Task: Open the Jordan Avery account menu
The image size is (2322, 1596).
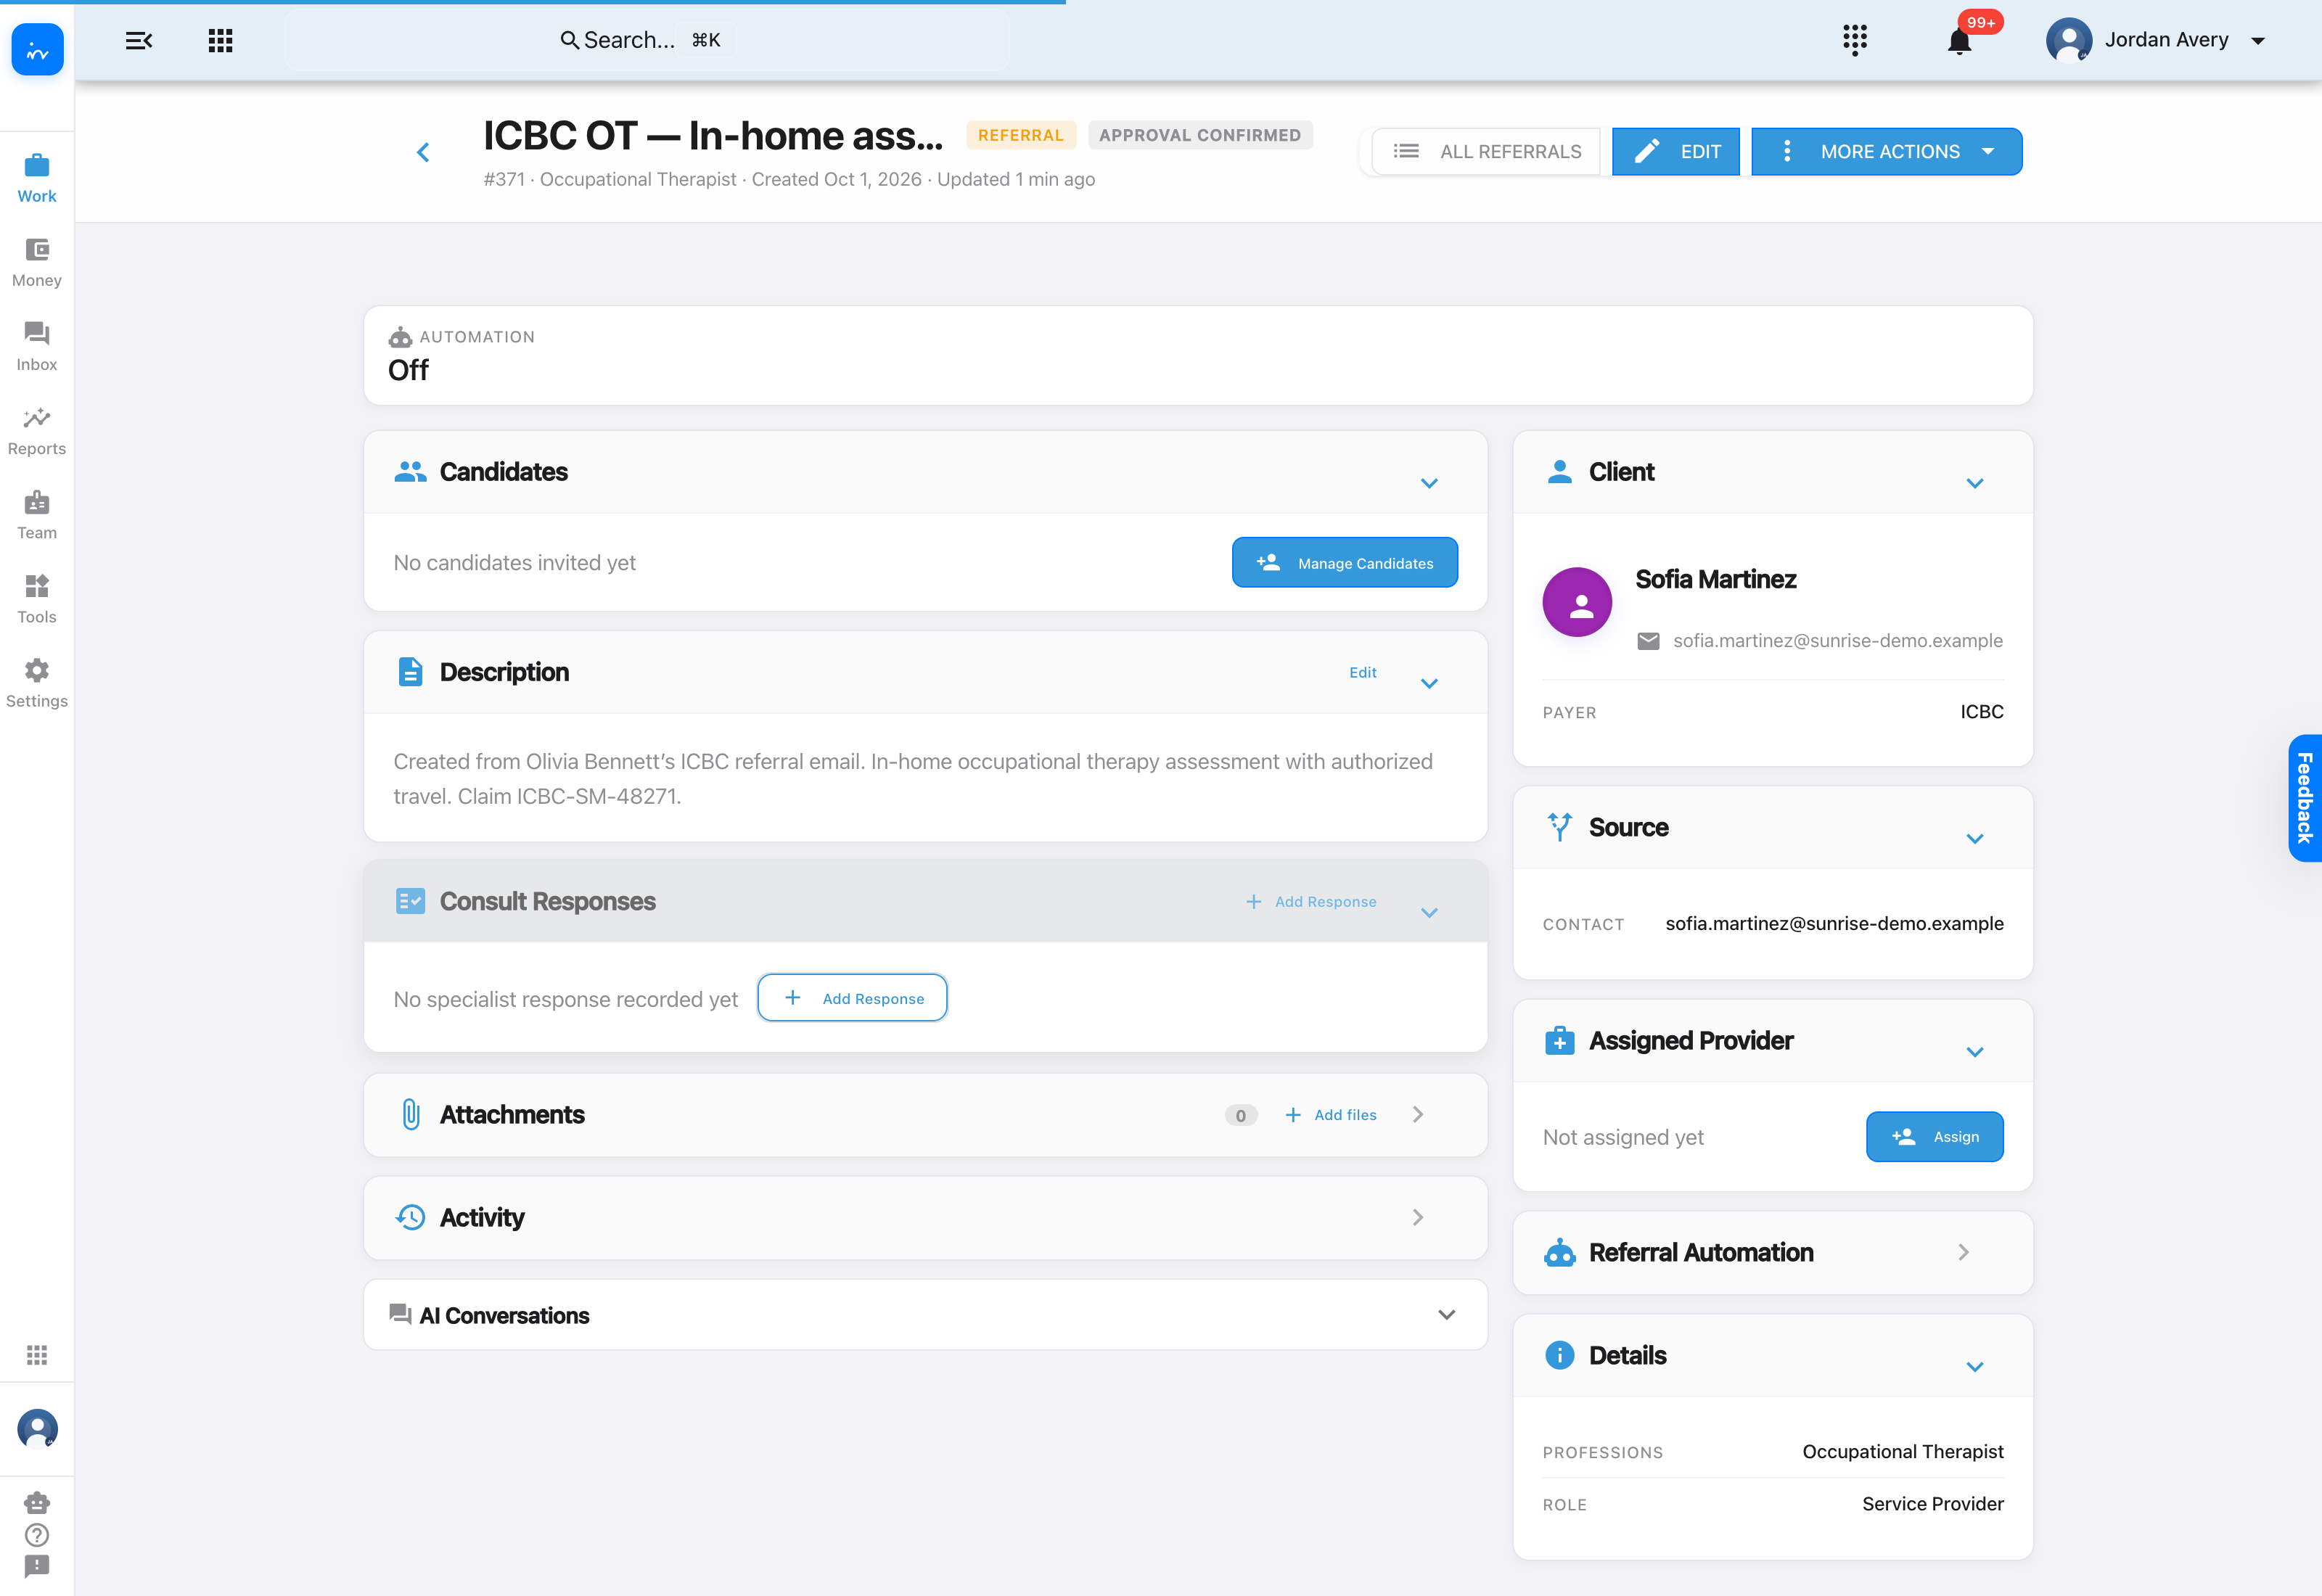Action: pyautogui.click(x=2156, y=40)
